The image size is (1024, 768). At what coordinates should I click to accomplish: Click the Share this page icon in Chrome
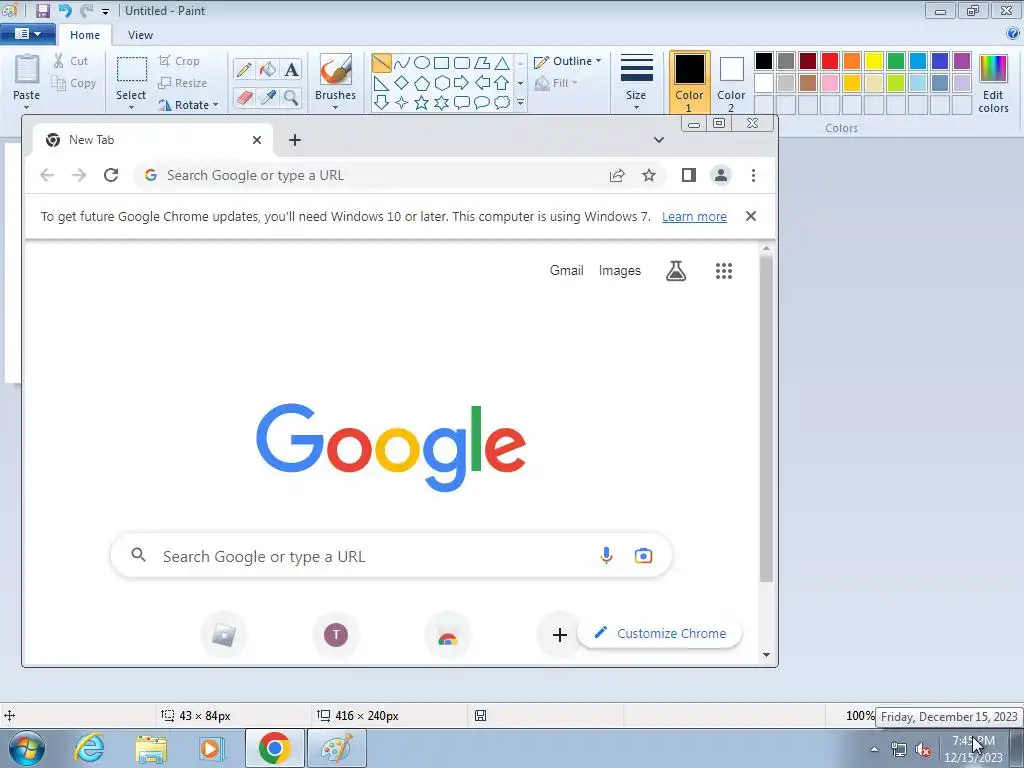pyautogui.click(x=617, y=175)
